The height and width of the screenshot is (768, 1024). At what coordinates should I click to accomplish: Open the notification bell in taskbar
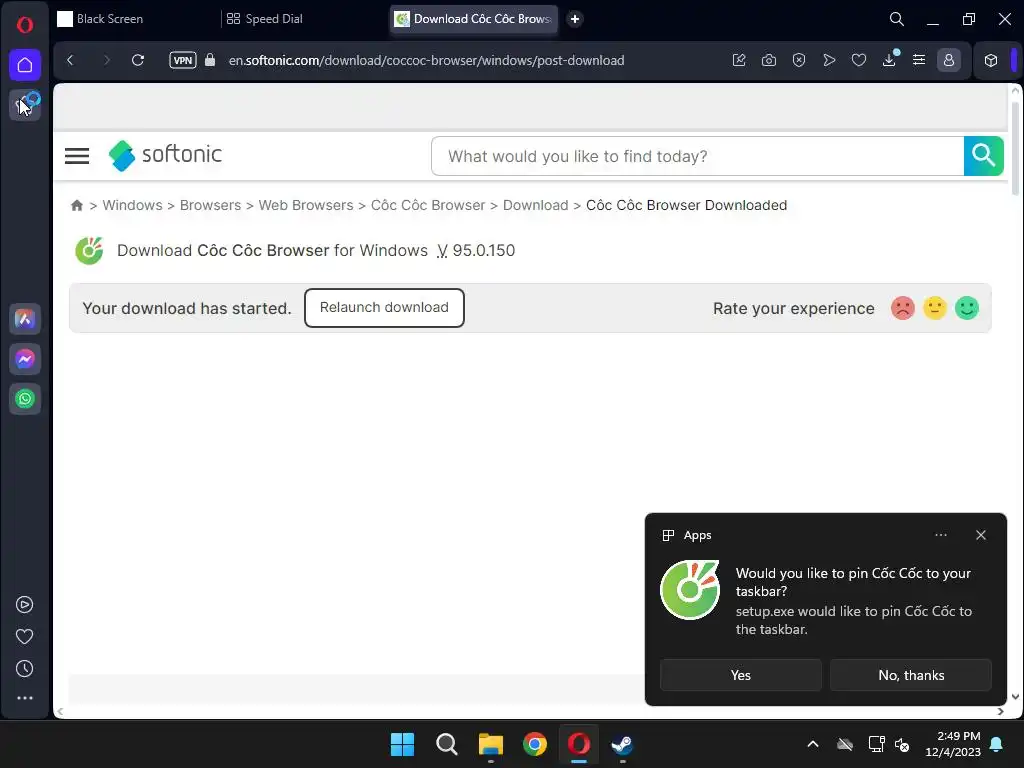click(x=997, y=744)
